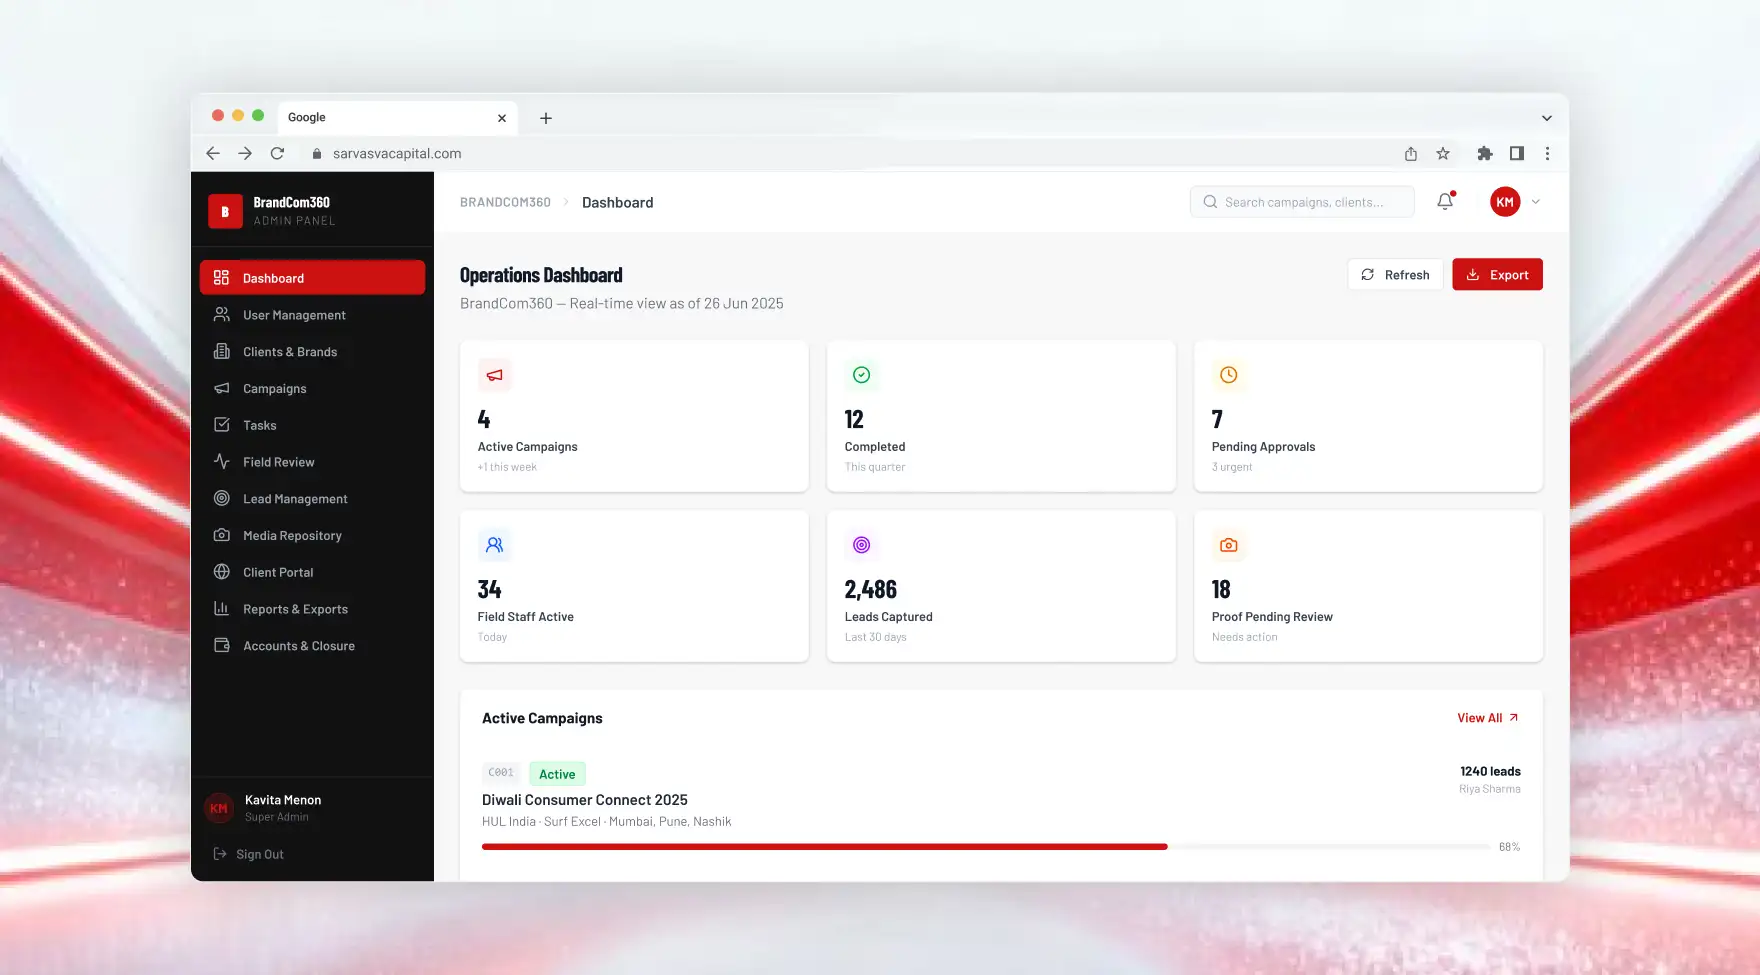Screen dimensions: 1760x975
Task: Open Tasks in sidebar
Action: click(312, 425)
